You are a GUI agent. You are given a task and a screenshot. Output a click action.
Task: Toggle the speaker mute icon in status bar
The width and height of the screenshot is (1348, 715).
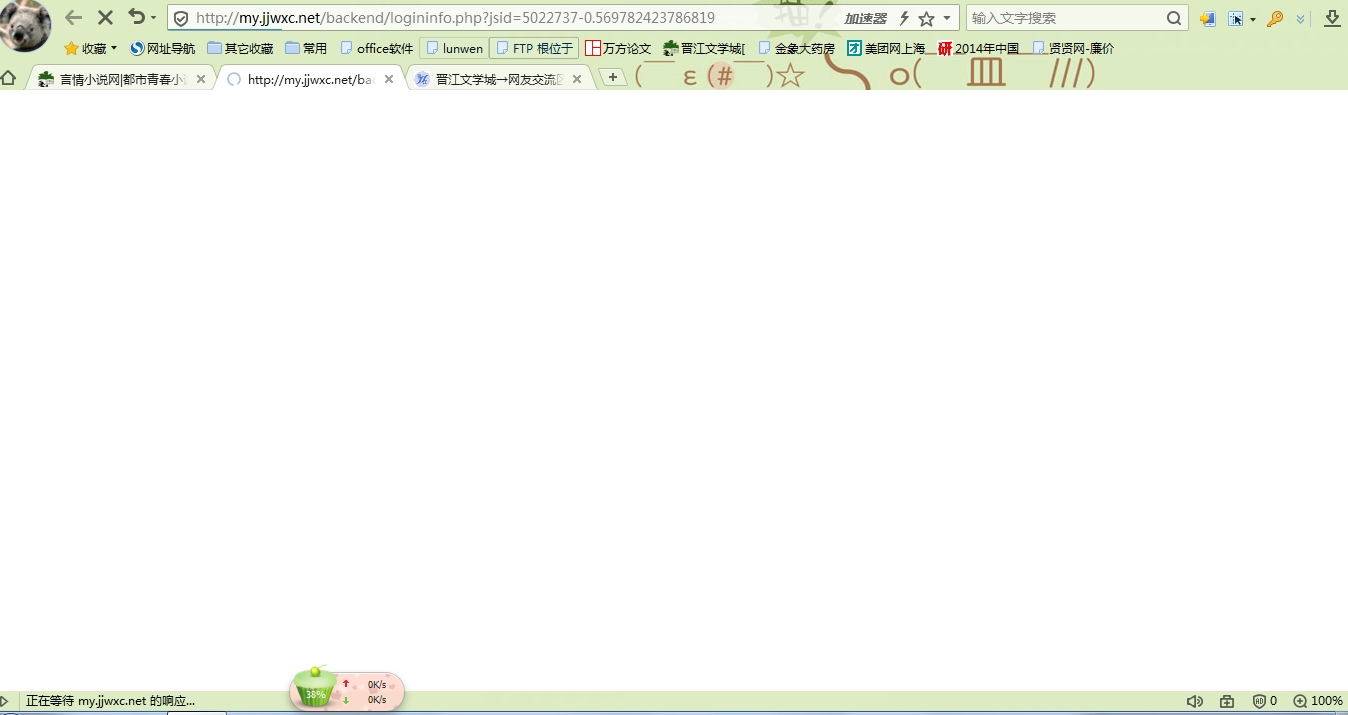pyautogui.click(x=1194, y=701)
